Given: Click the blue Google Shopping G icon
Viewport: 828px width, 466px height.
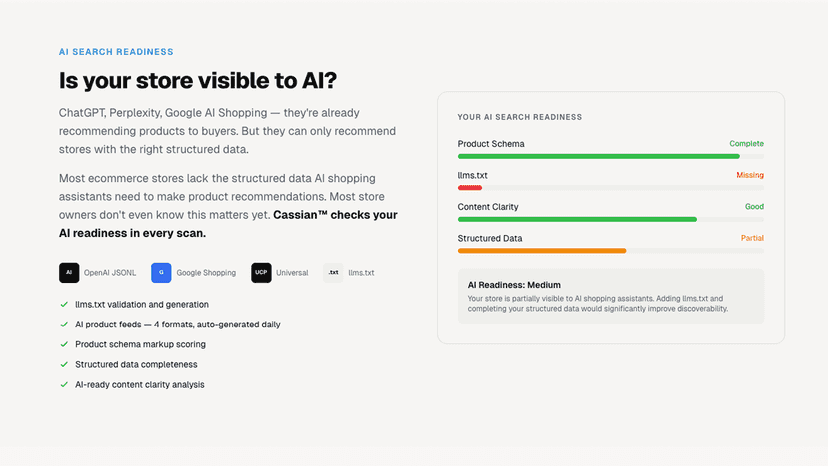Looking at the screenshot, I should point(161,273).
